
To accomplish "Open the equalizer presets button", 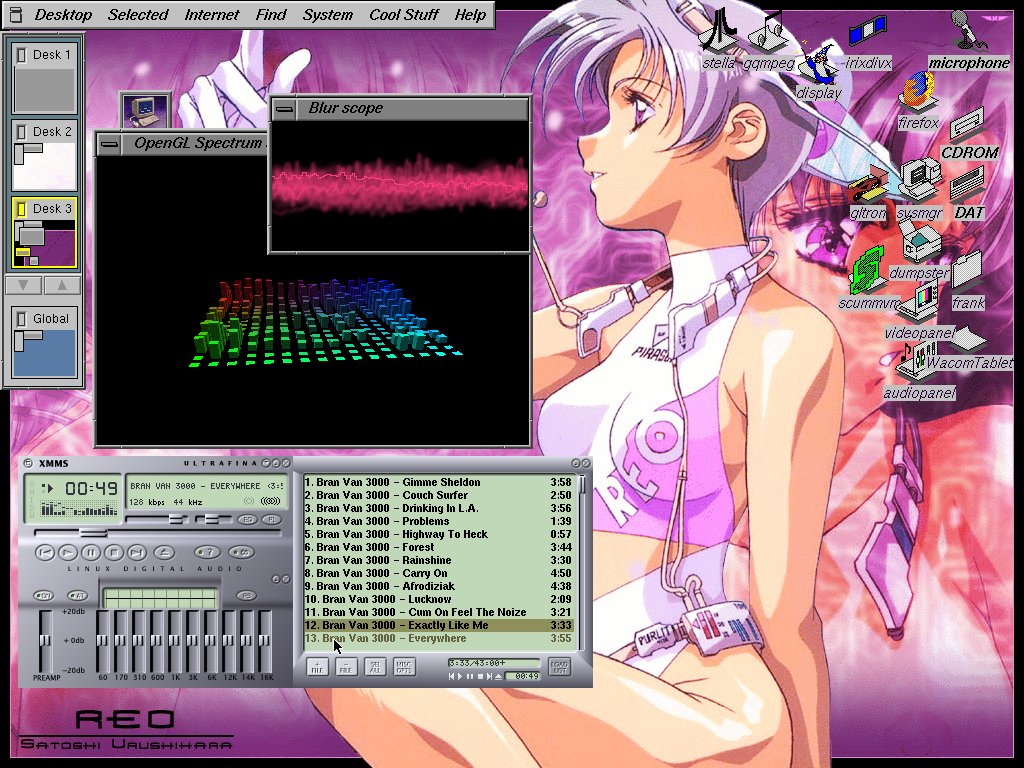I will click(247, 596).
